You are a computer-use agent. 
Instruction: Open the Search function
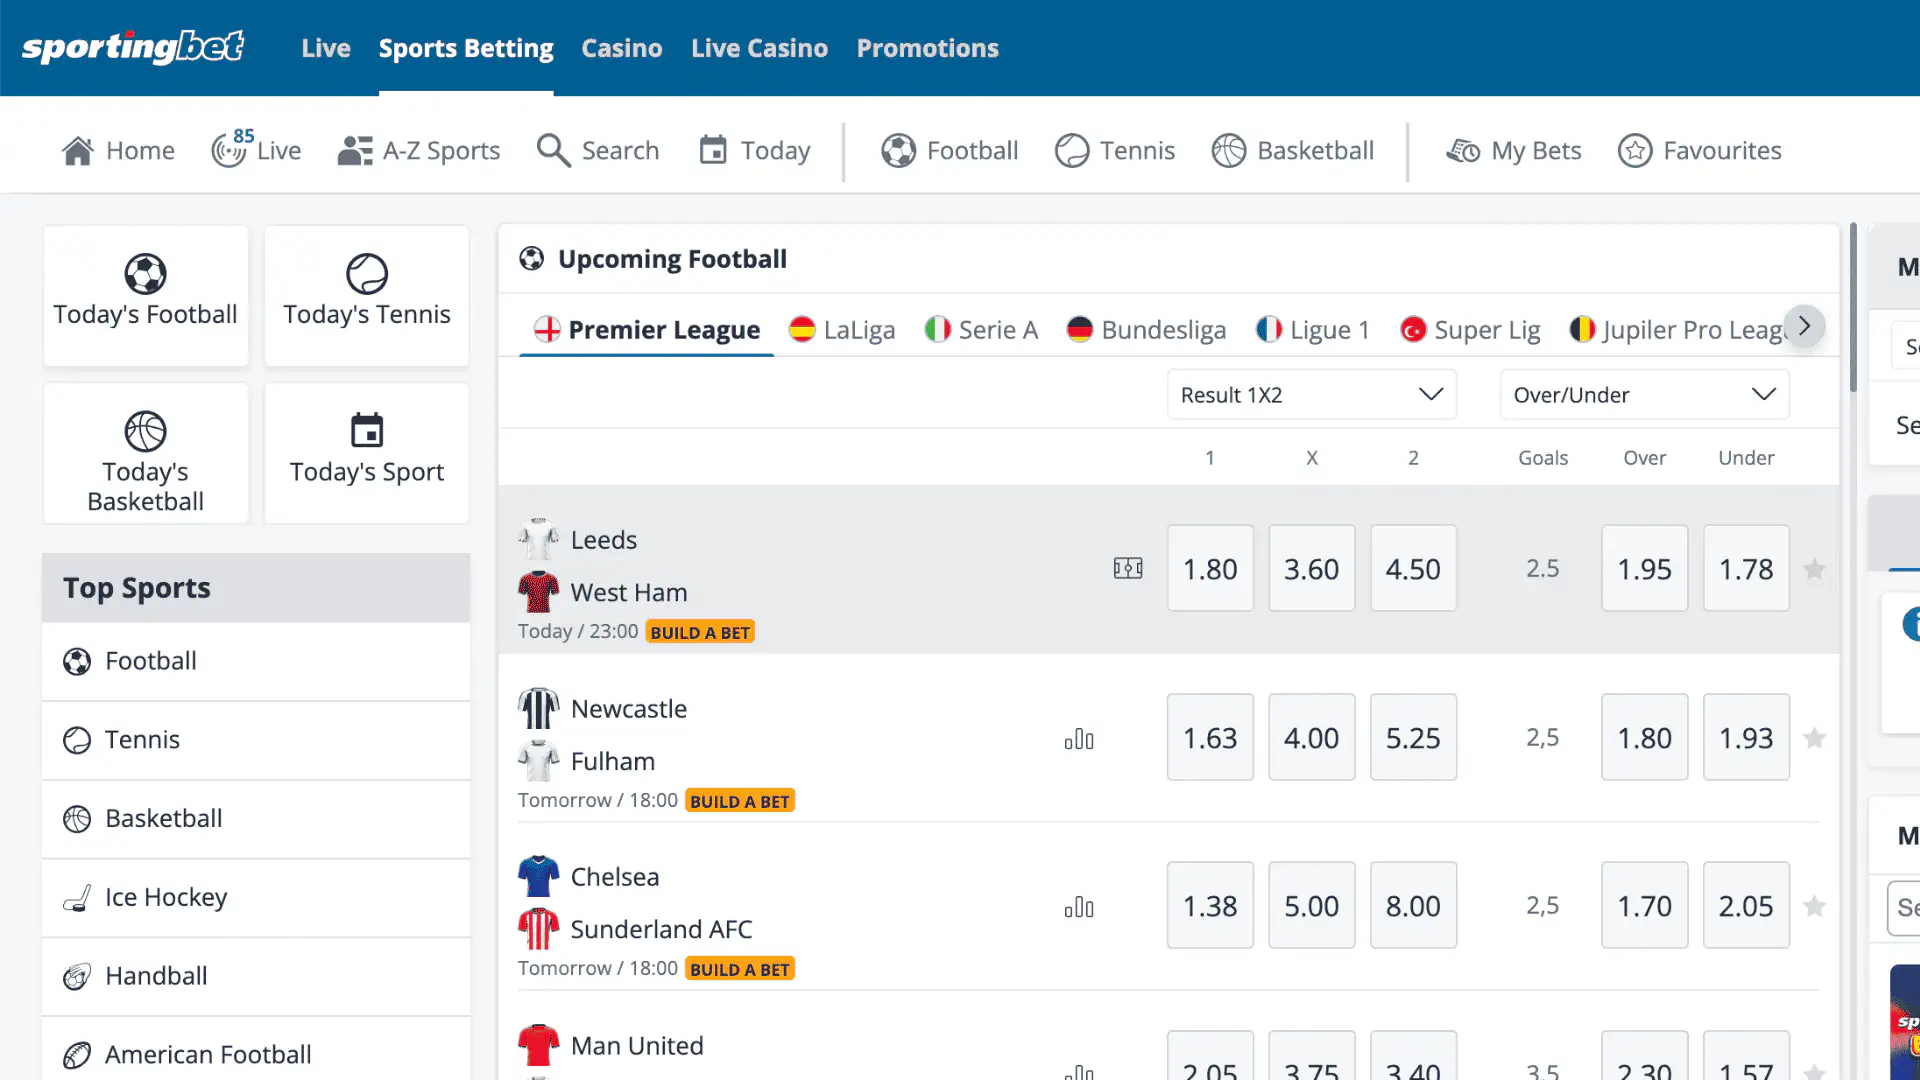(x=598, y=150)
